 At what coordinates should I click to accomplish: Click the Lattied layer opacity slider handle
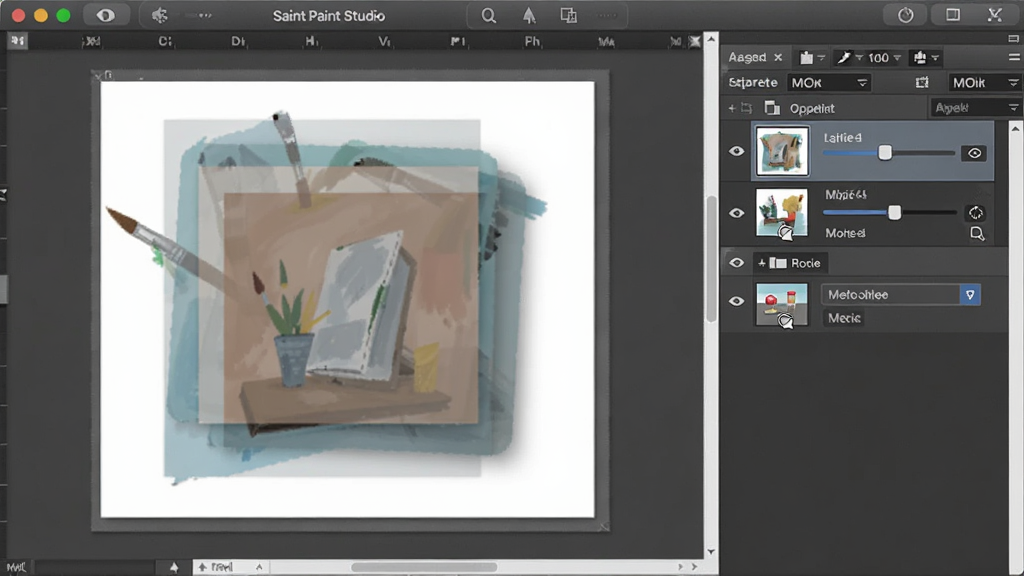click(x=884, y=153)
